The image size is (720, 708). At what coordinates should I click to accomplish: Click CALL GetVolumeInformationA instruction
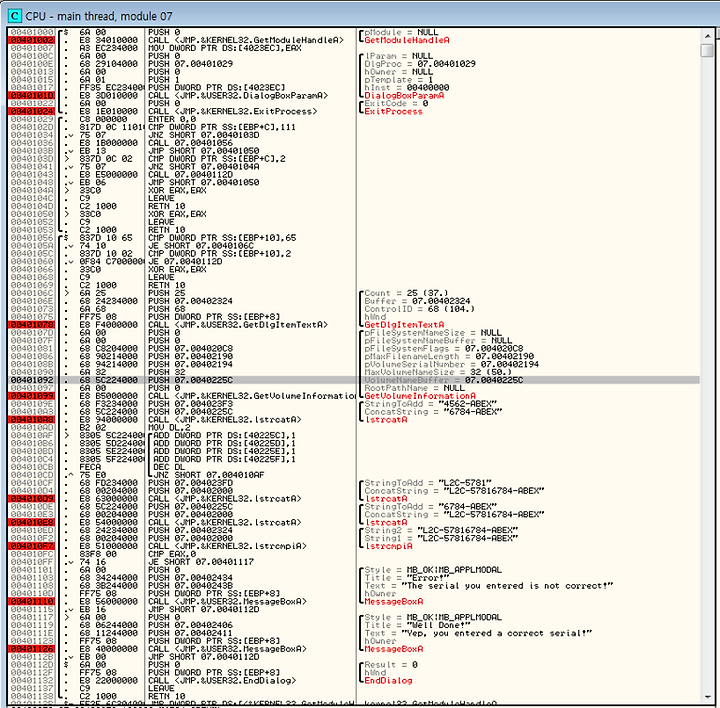pos(252,396)
